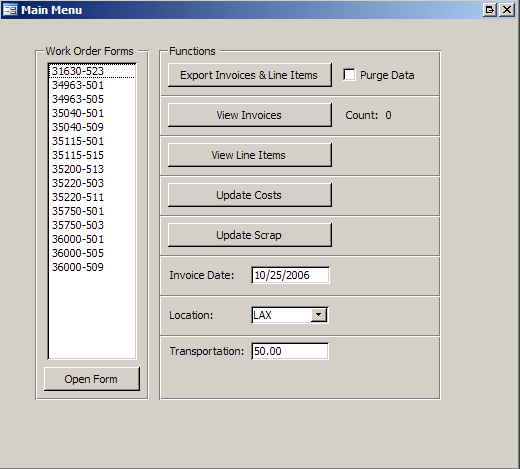Screen dimensions: 520x469
Task: Close the Main Menu window
Action: [507, 10]
